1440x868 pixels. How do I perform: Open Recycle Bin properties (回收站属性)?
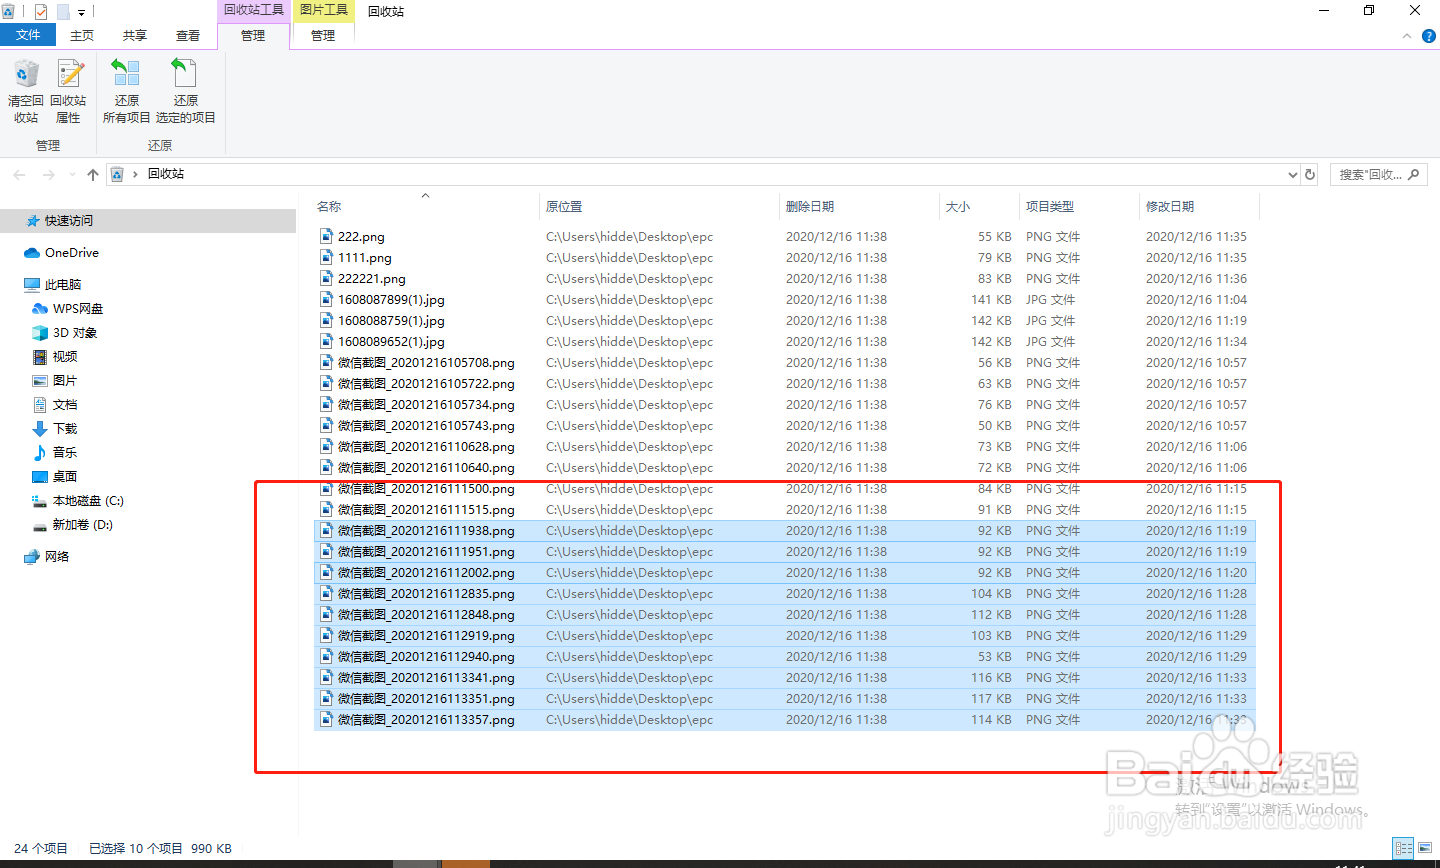pos(68,91)
